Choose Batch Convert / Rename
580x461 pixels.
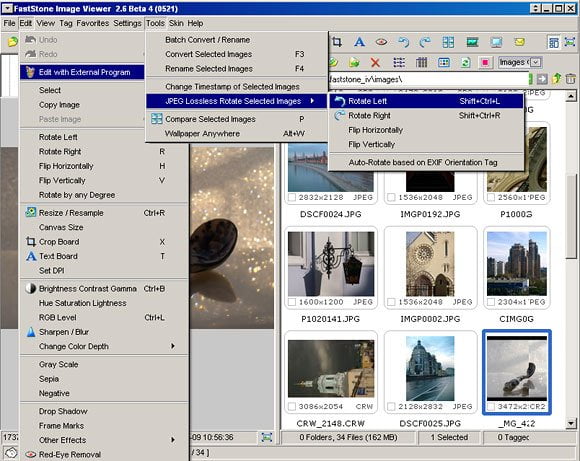pyautogui.click(x=237, y=40)
